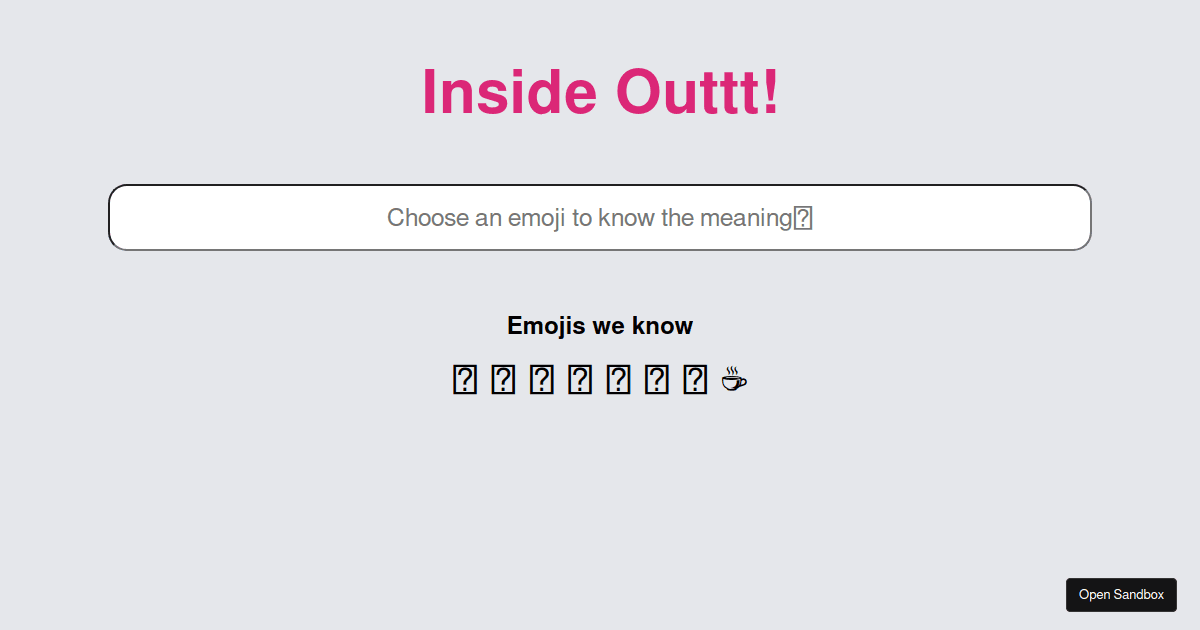
Task: Open Sandbox button
Action: [x=1121, y=595]
